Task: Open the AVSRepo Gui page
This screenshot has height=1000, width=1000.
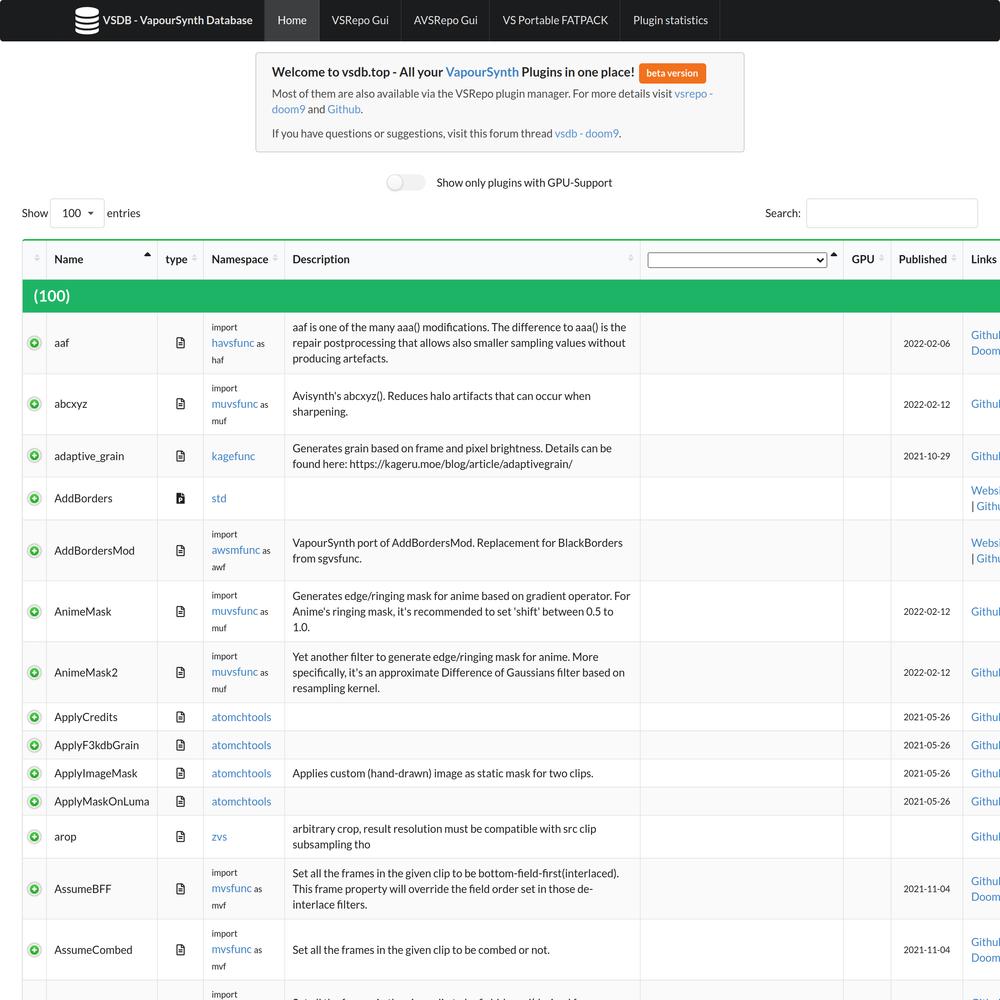Action: (445, 20)
